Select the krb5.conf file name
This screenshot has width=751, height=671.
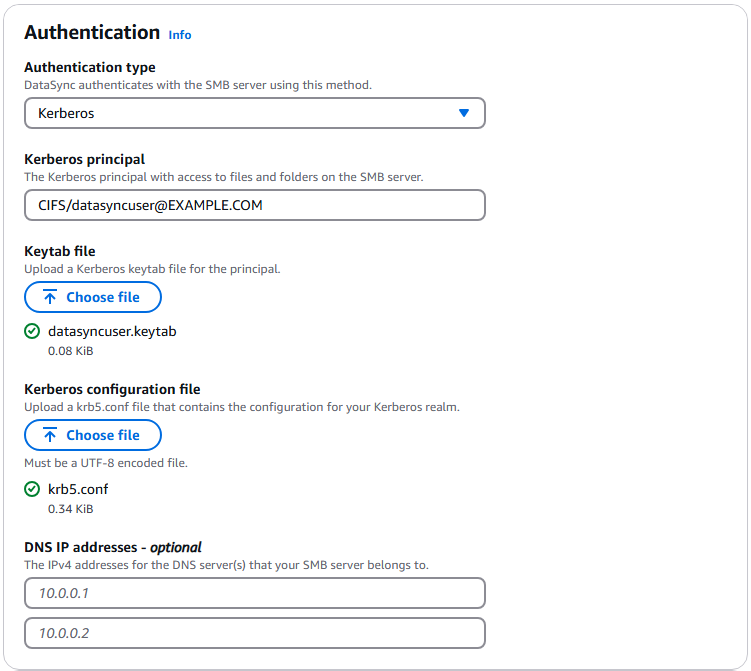pos(78,489)
